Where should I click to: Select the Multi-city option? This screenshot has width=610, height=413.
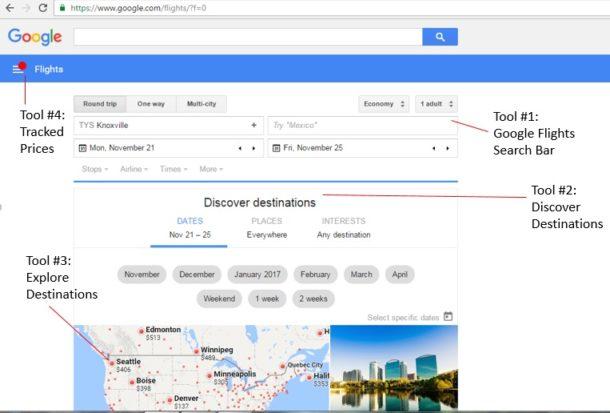click(202, 104)
